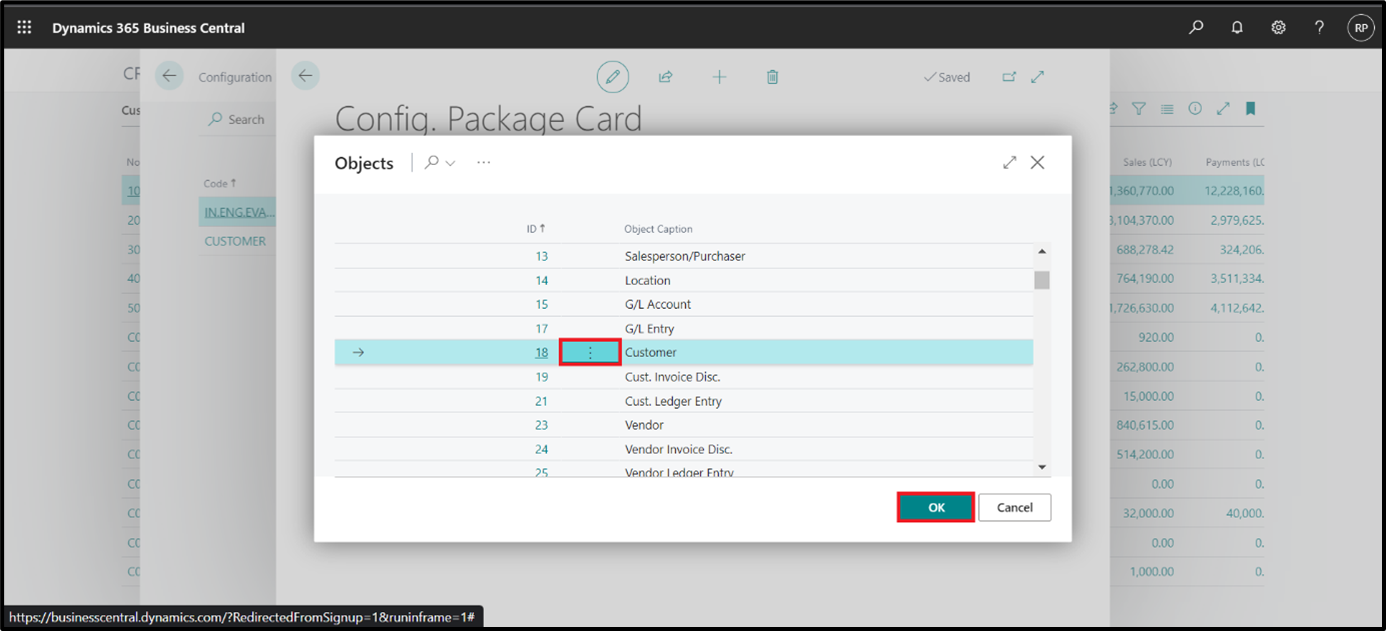1386x631 pixels.
Task: Select ID 17 in Objects list
Action: pyautogui.click(x=541, y=329)
